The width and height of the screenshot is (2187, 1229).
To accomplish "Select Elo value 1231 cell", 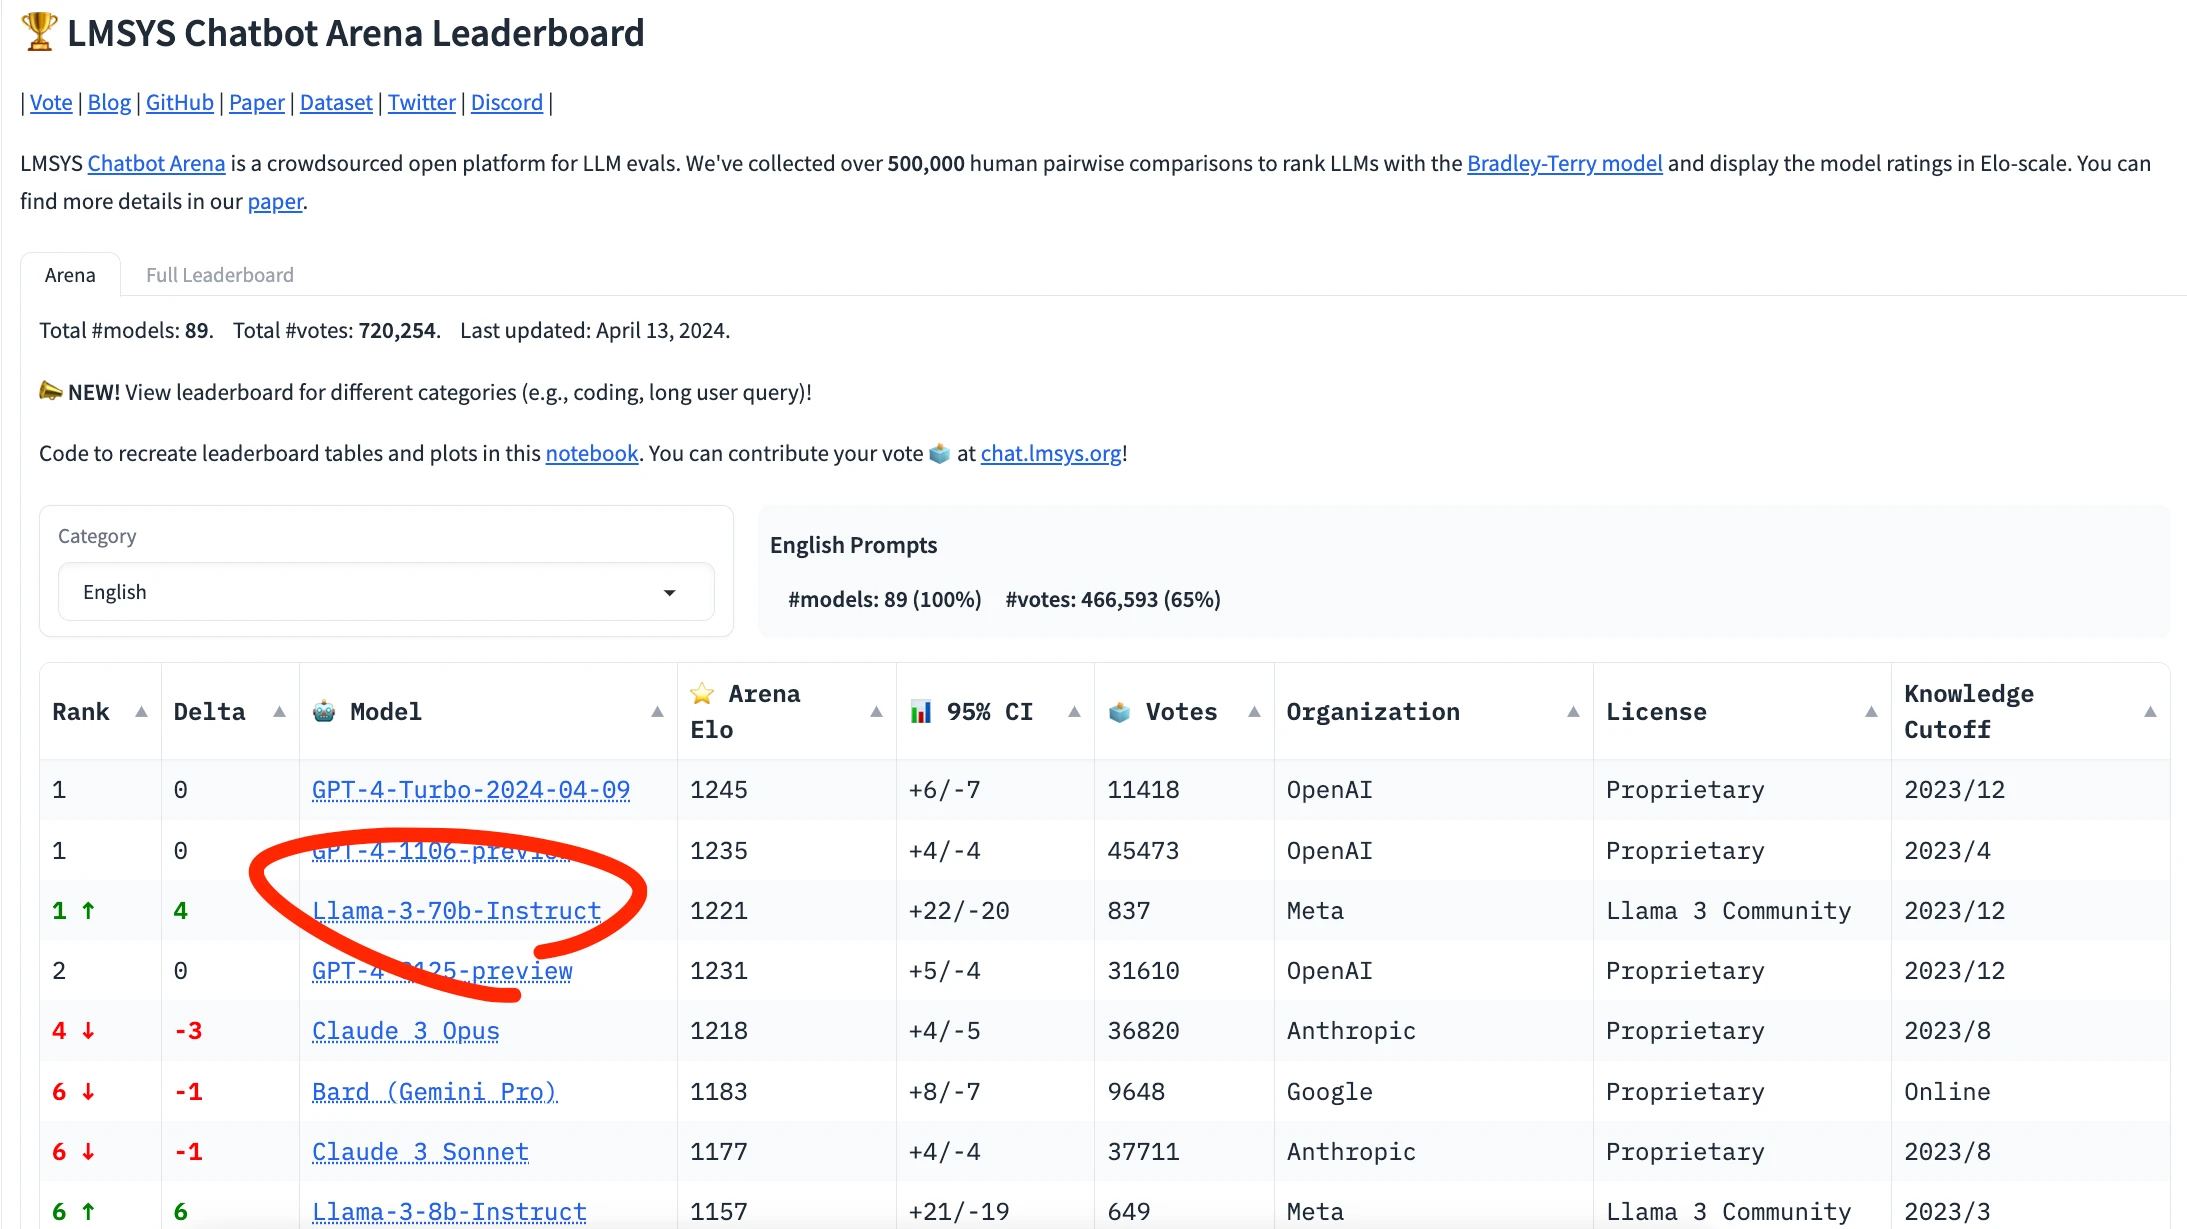I will [719, 971].
